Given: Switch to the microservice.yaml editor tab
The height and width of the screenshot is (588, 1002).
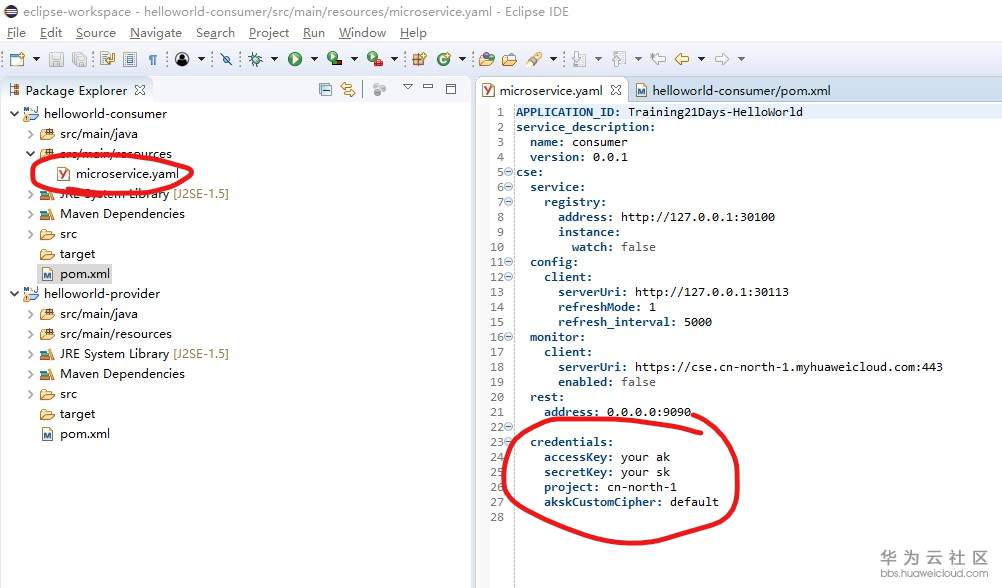Looking at the screenshot, I should coord(550,91).
